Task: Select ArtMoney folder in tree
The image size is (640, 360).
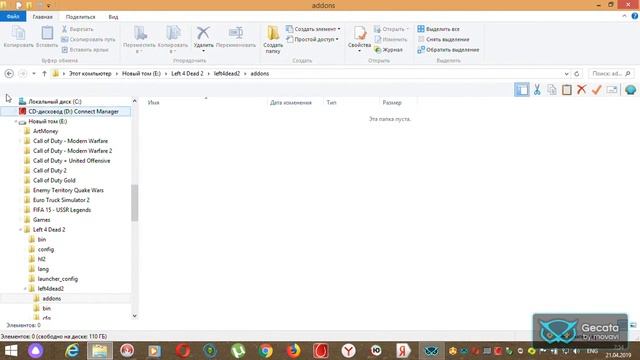Action: 45,131
